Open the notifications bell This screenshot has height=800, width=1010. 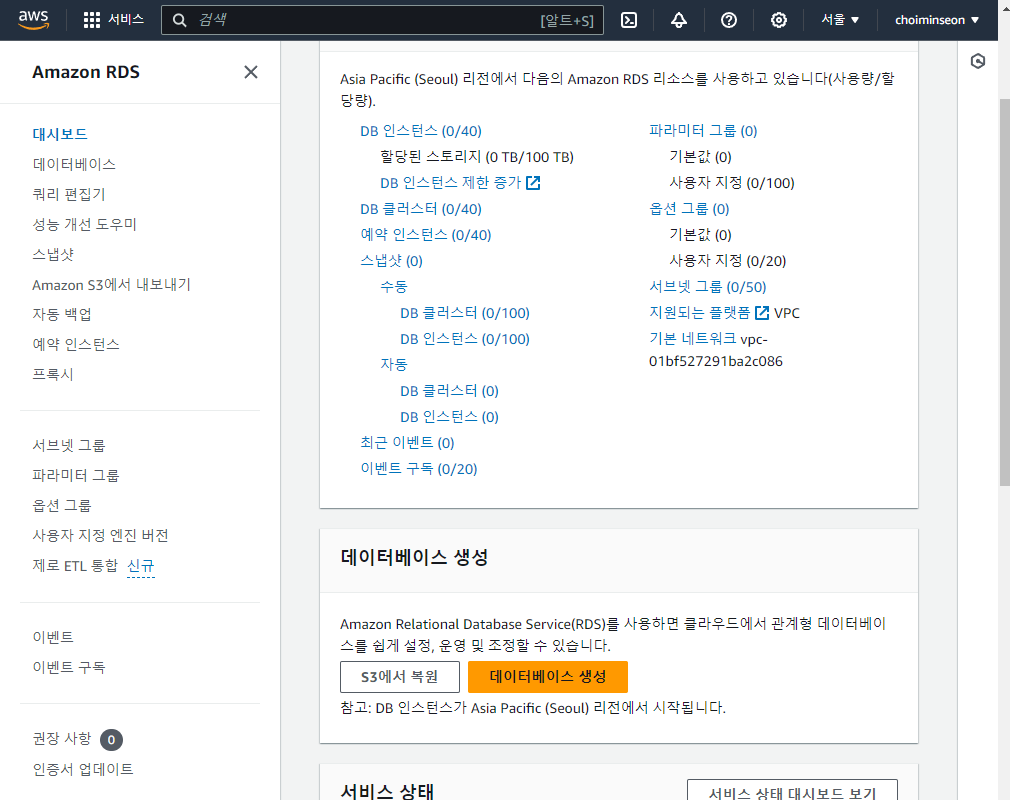point(679,20)
